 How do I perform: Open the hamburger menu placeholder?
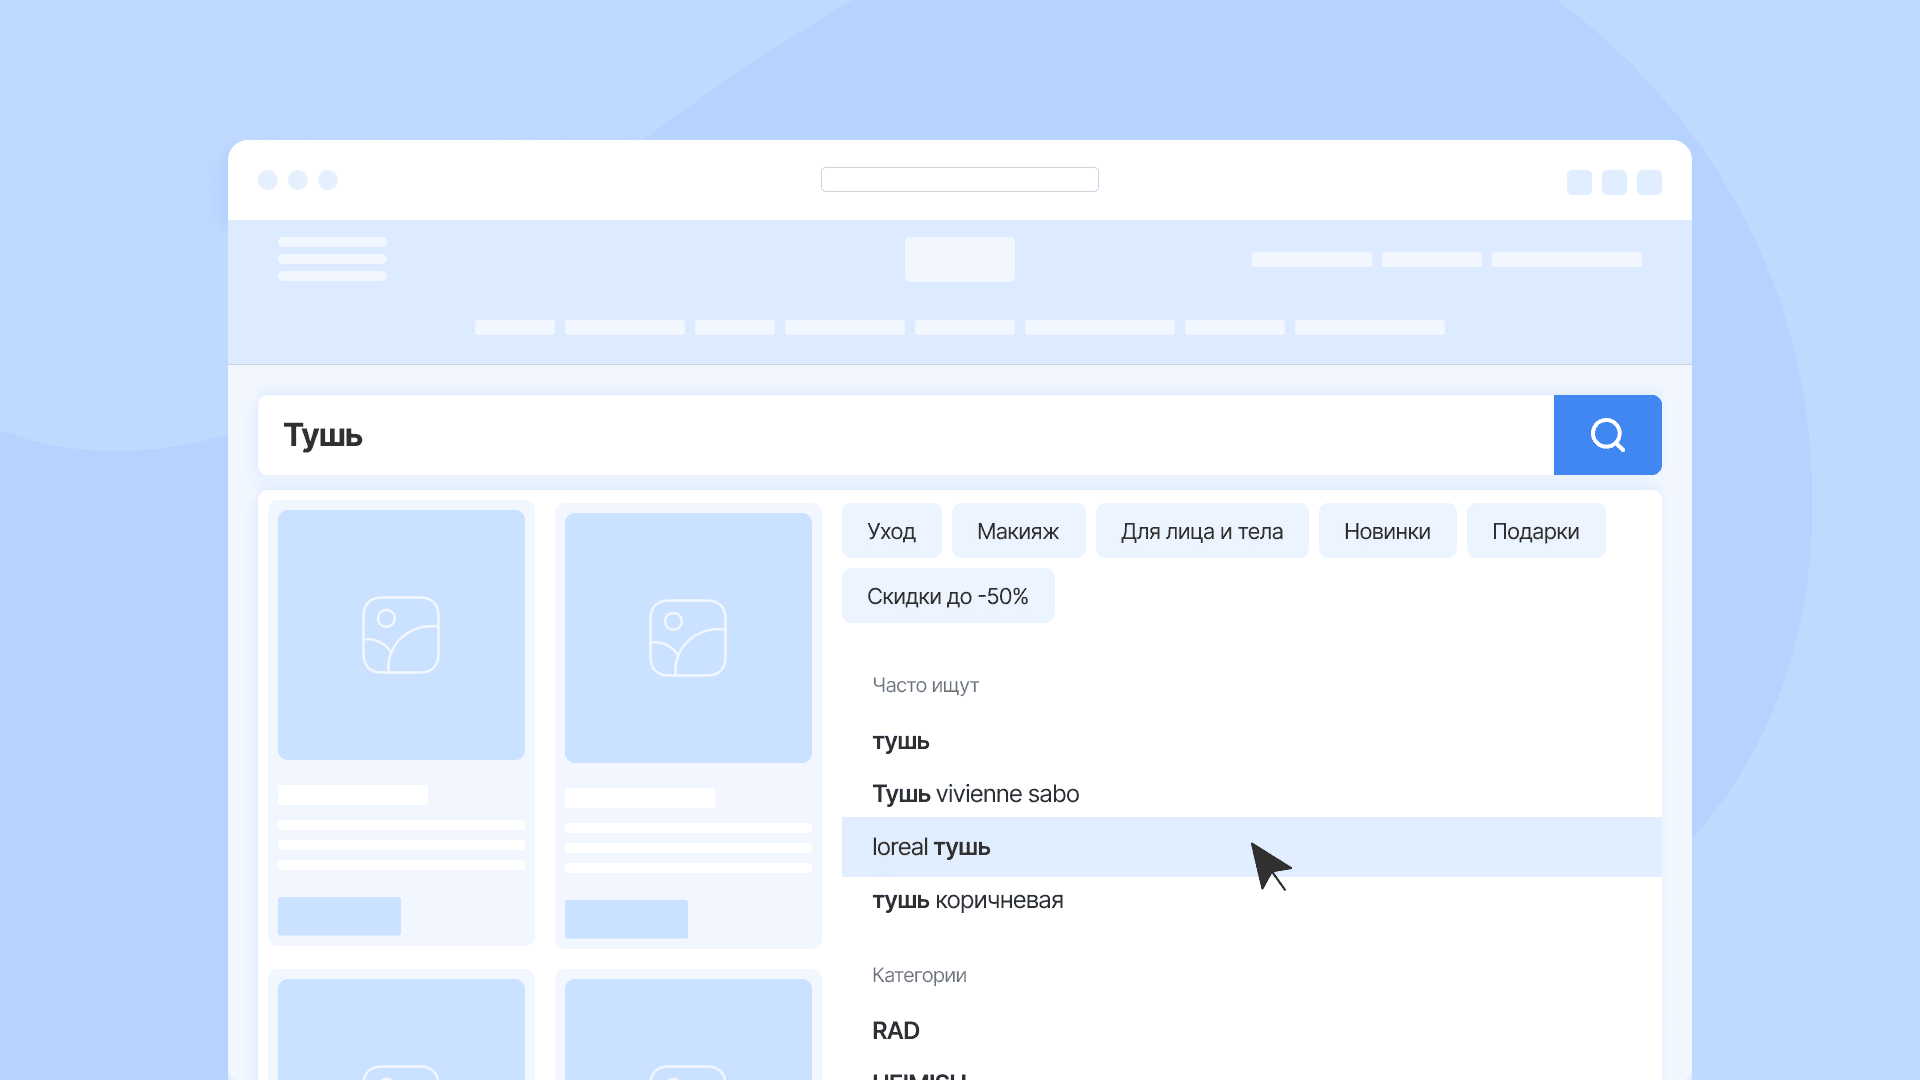click(x=332, y=259)
